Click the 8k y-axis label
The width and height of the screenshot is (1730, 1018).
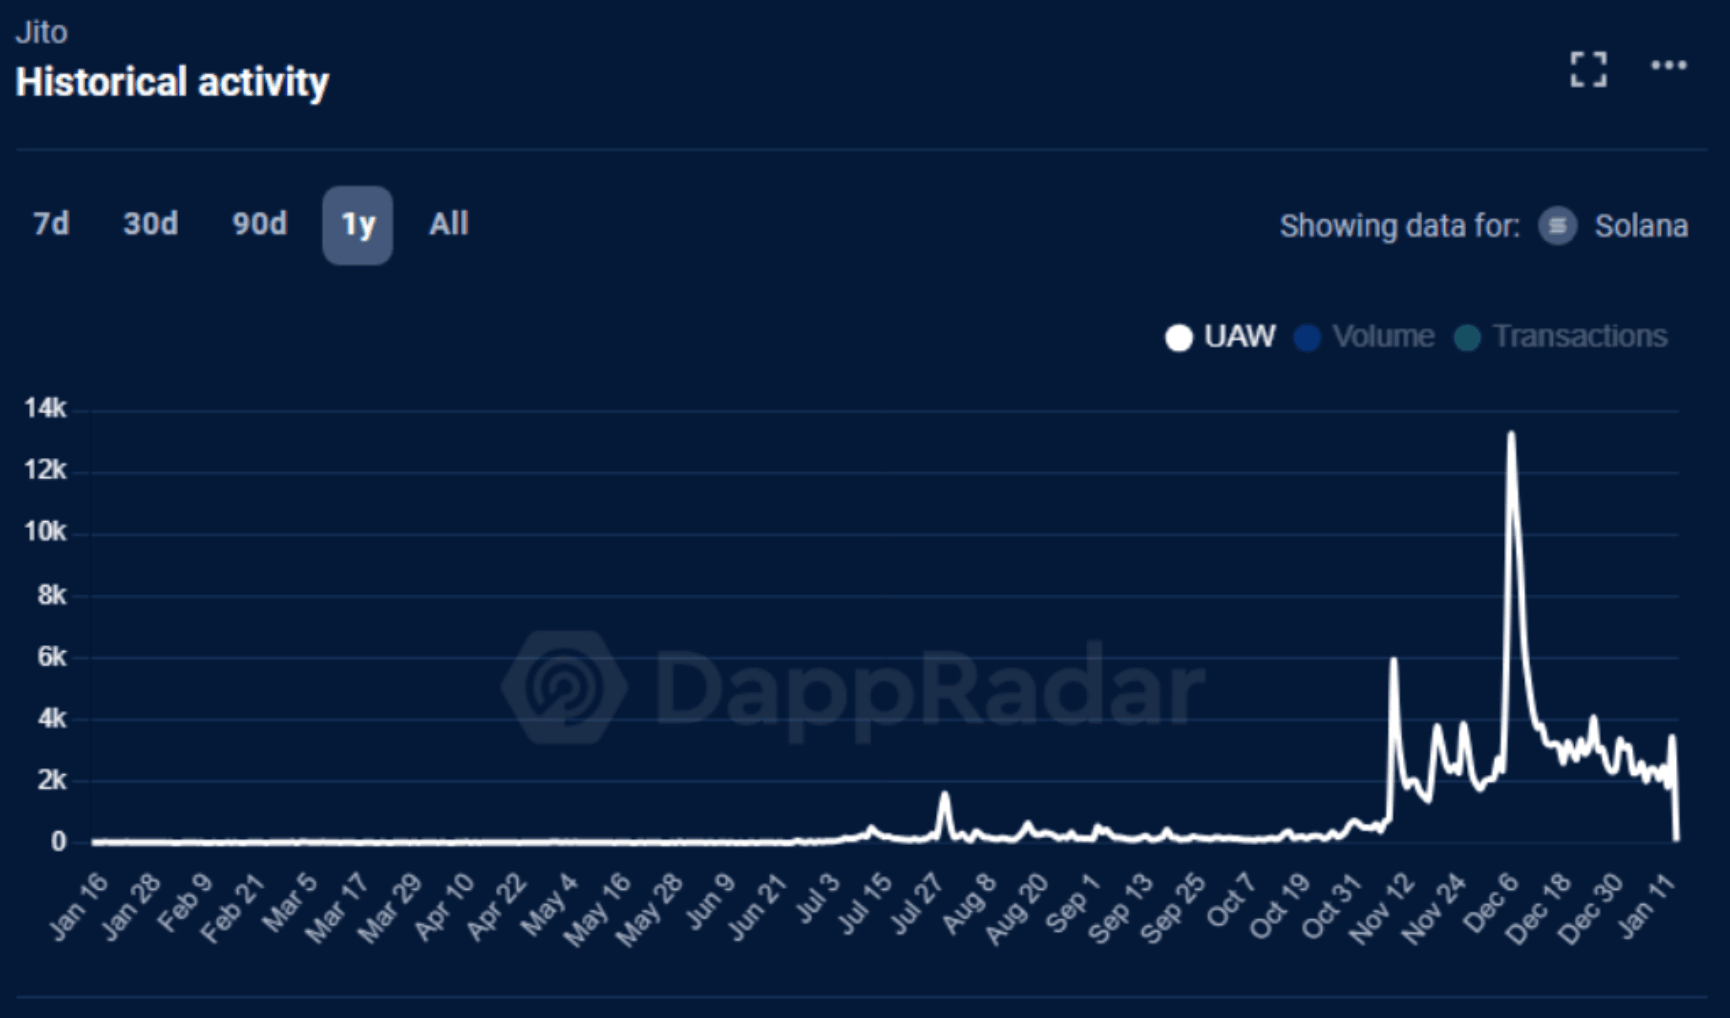(51, 596)
